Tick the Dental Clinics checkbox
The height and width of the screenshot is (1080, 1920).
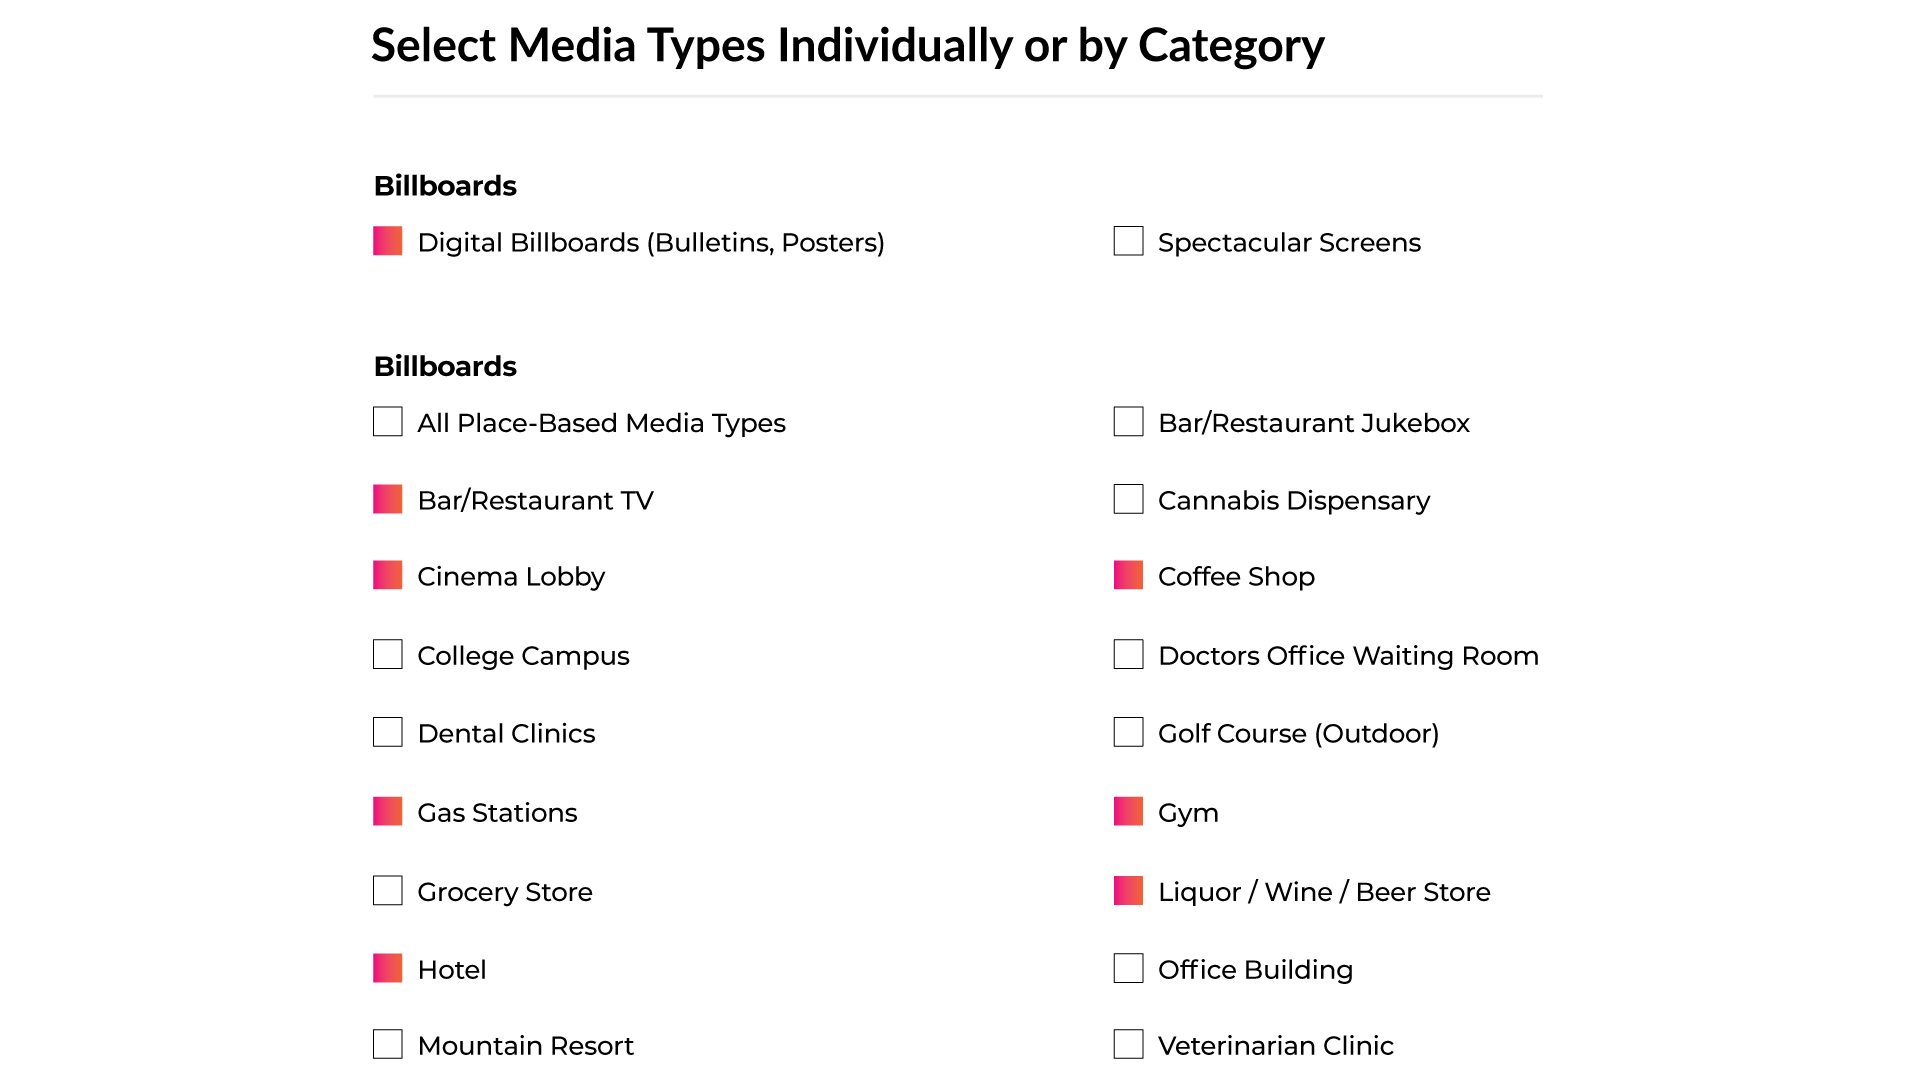click(388, 732)
